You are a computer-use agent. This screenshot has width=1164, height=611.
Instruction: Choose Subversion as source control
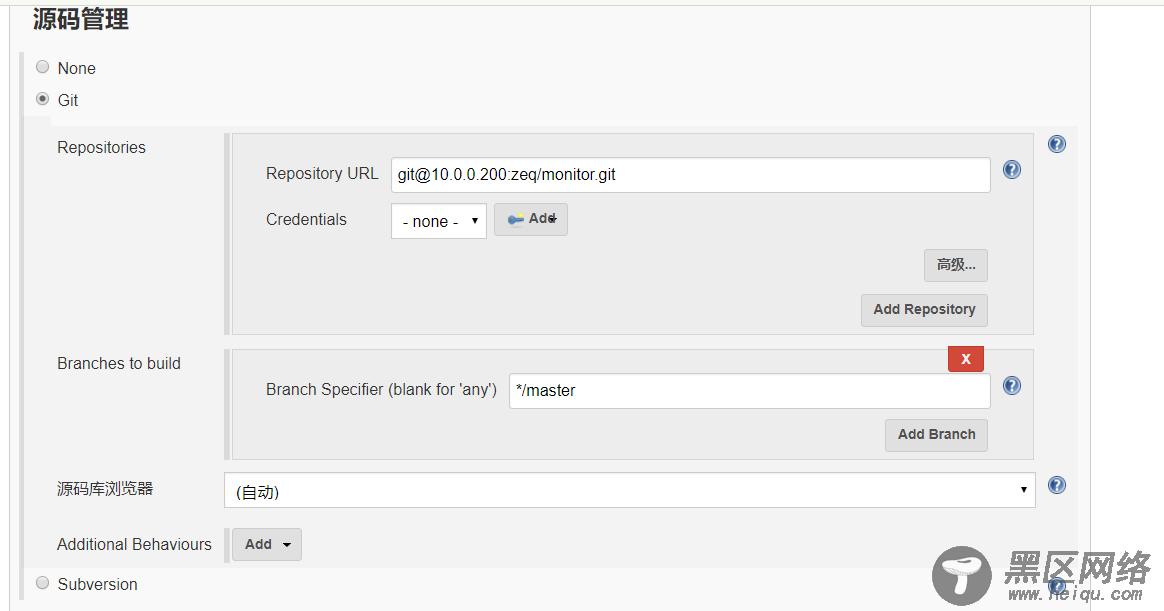(42, 582)
